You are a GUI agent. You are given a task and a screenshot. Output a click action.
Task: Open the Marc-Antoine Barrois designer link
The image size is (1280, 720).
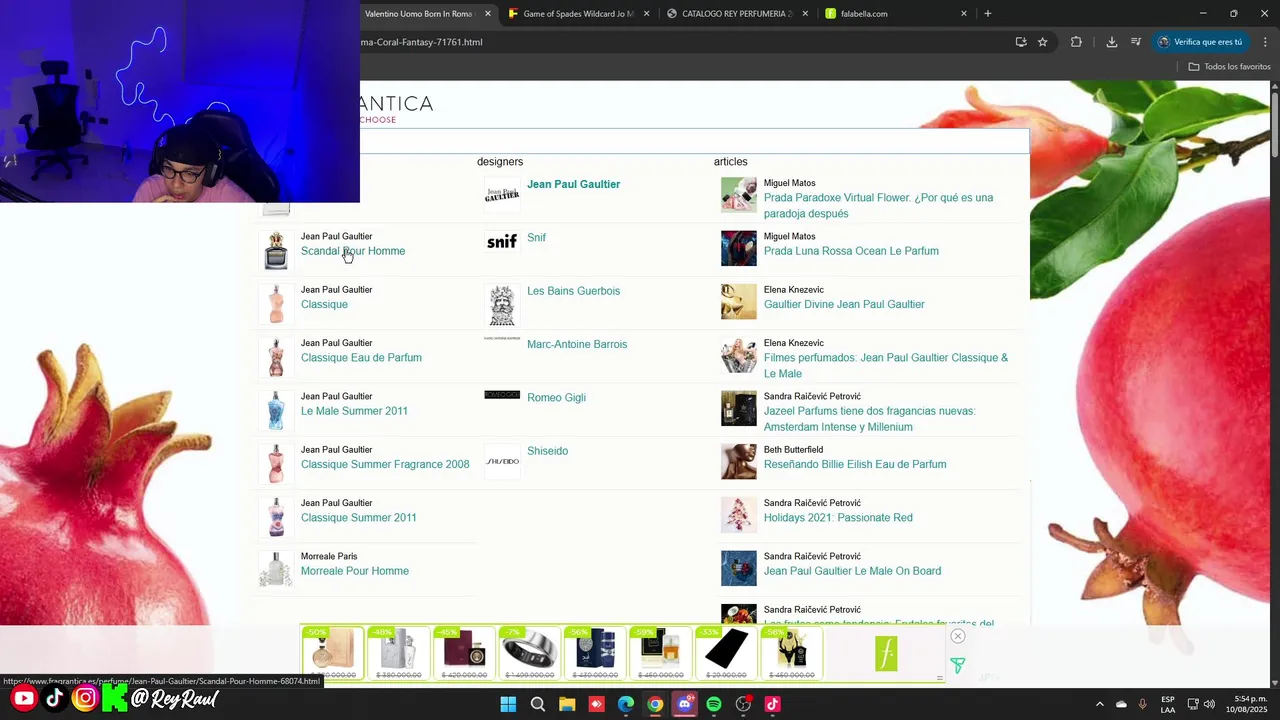[577, 344]
